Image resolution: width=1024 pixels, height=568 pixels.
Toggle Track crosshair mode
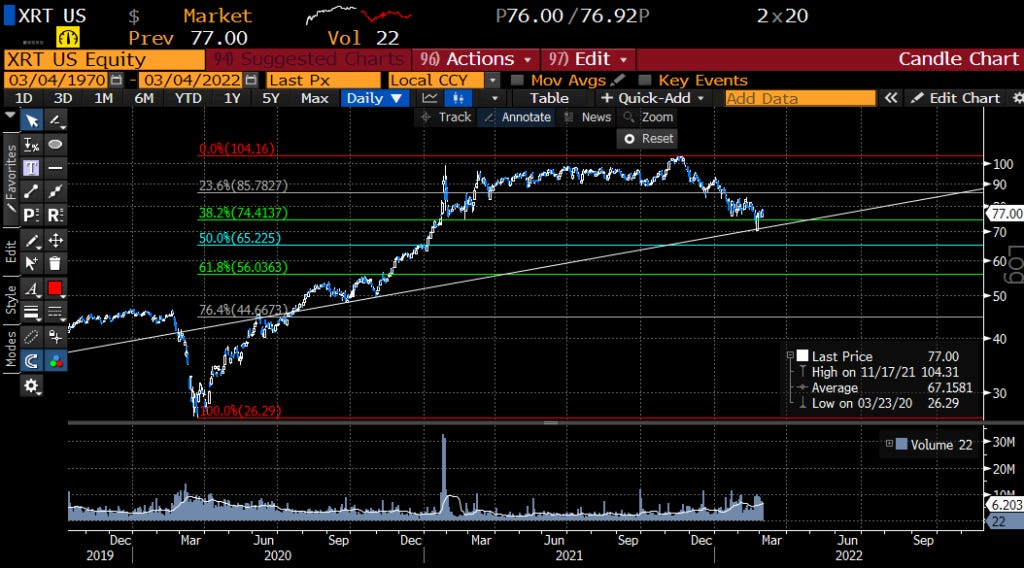pos(446,118)
